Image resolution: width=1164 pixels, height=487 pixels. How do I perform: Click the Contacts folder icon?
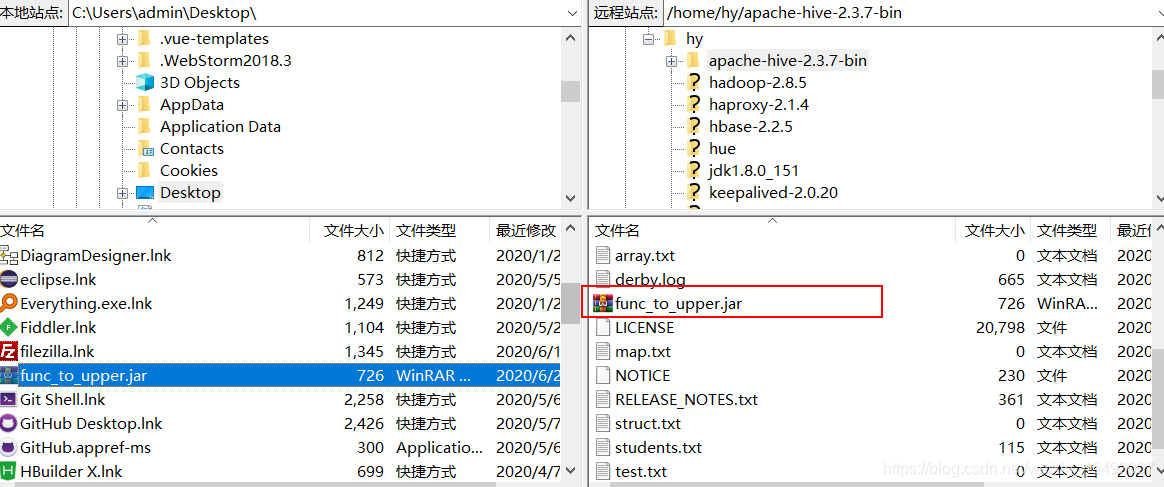pyautogui.click(x=145, y=148)
